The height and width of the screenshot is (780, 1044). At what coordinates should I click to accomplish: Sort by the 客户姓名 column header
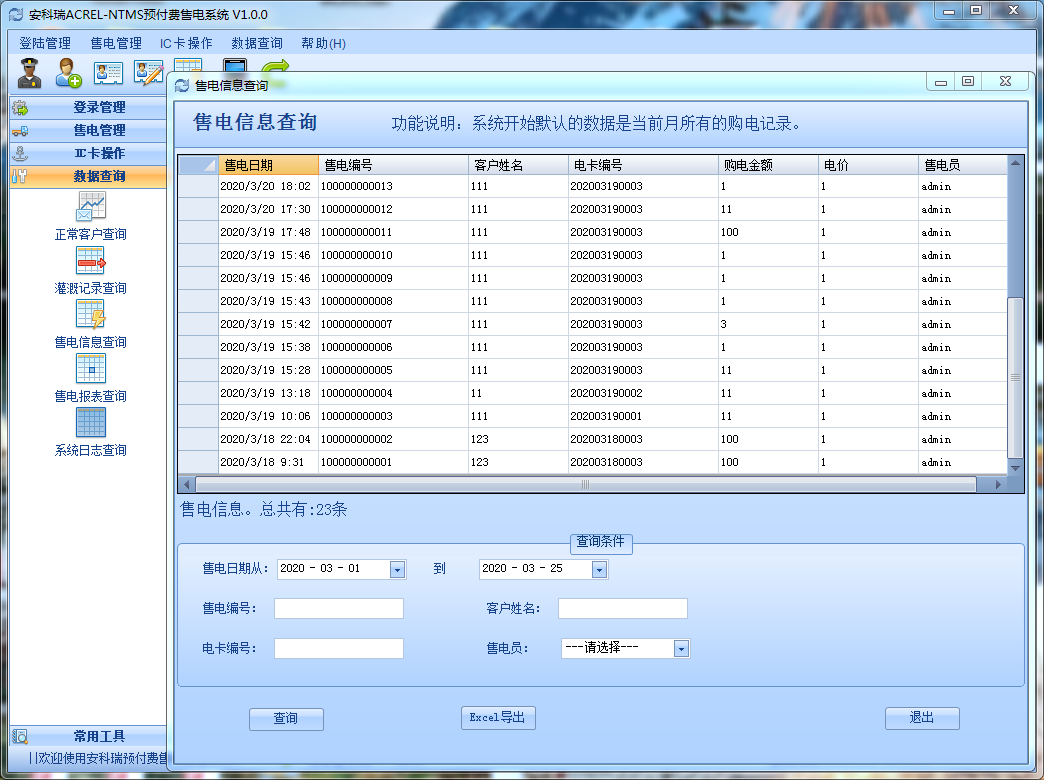click(519, 165)
